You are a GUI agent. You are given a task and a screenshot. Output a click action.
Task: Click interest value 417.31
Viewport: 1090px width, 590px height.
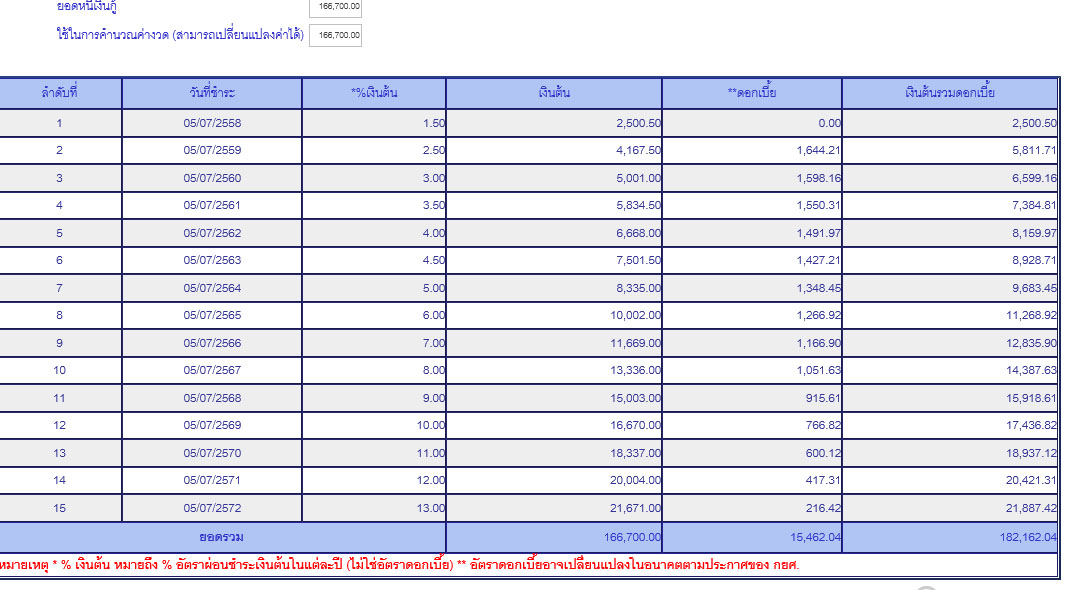(823, 480)
